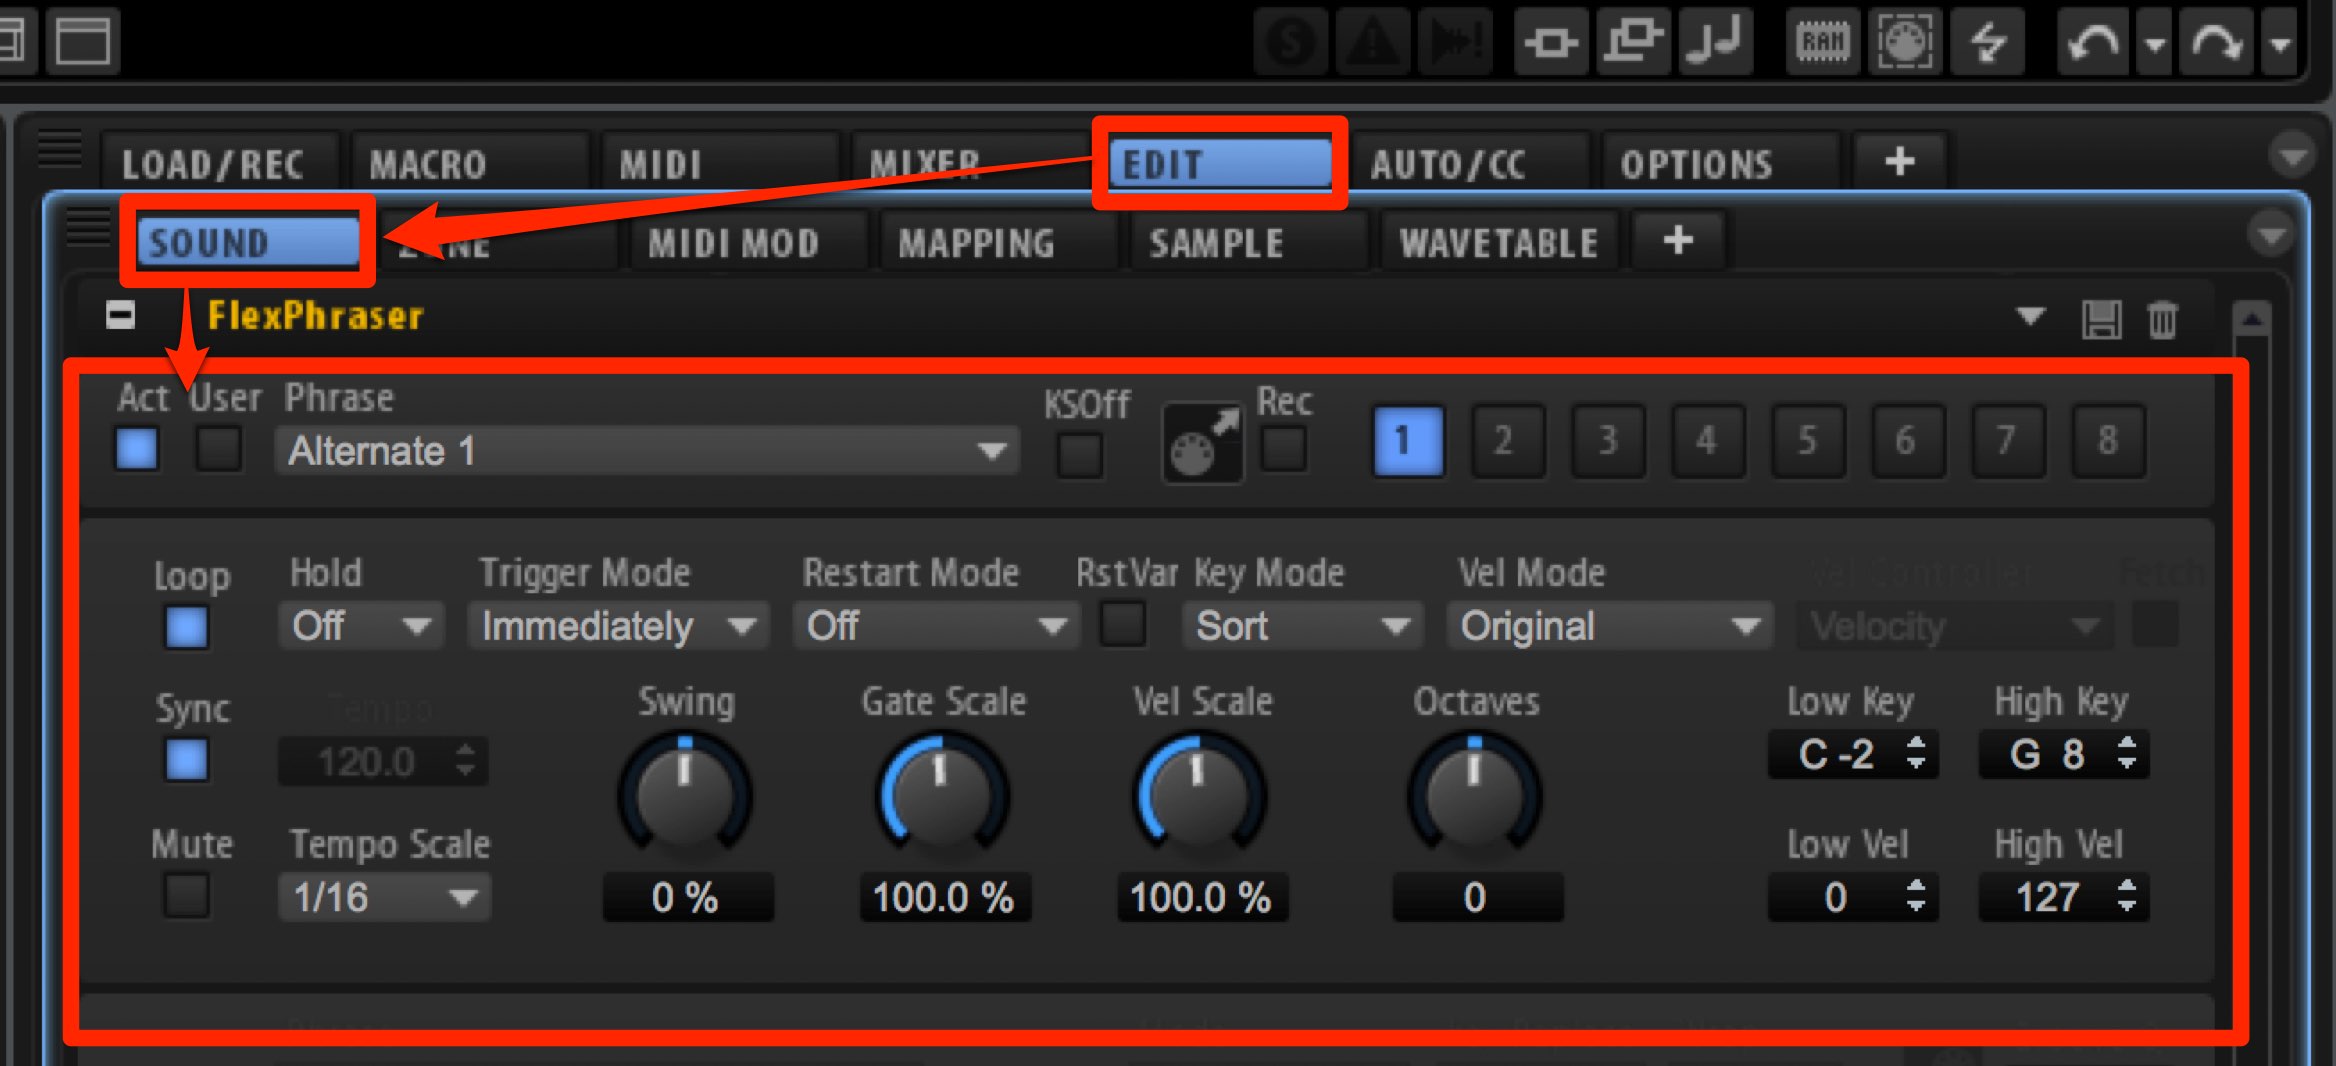Viewport: 2336px width, 1066px height.
Task: Collapse the FlexPhraser section
Action: tap(120, 316)
